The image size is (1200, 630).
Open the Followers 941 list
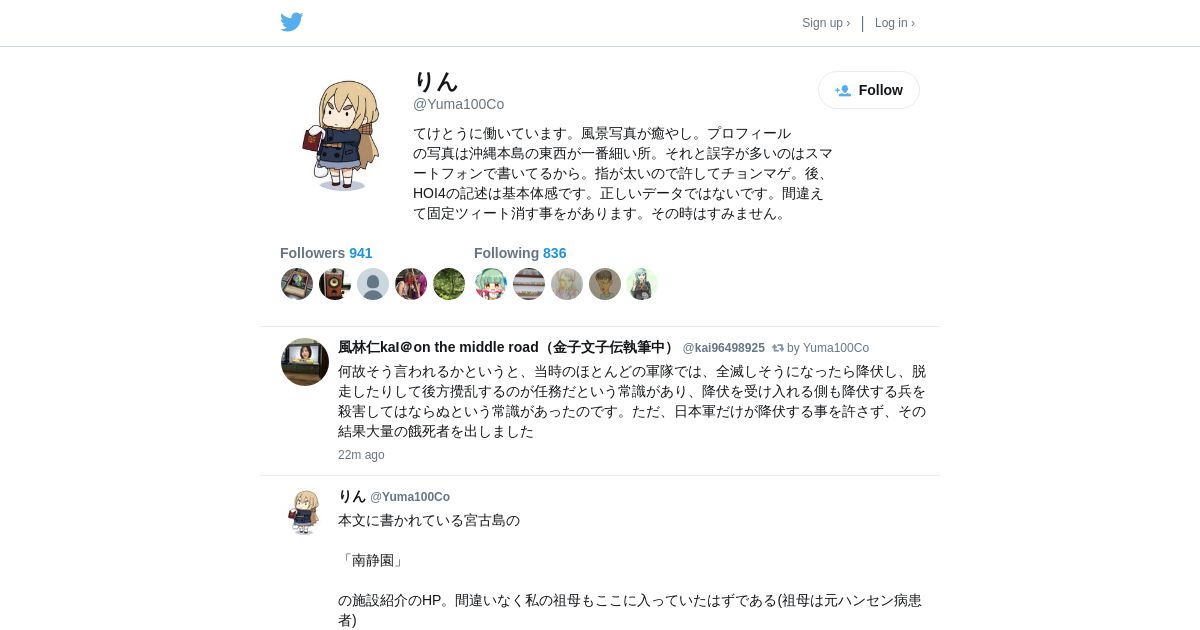pos(326,253)
